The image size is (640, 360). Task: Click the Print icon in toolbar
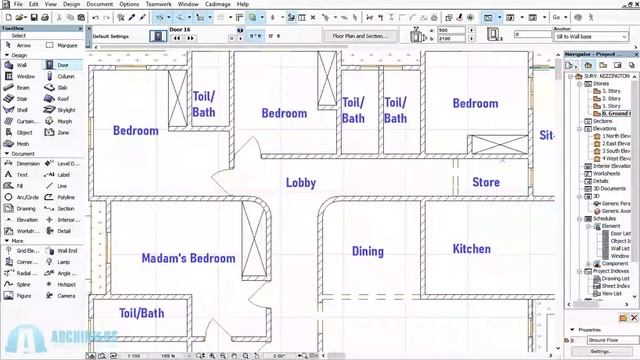[45, 18]
